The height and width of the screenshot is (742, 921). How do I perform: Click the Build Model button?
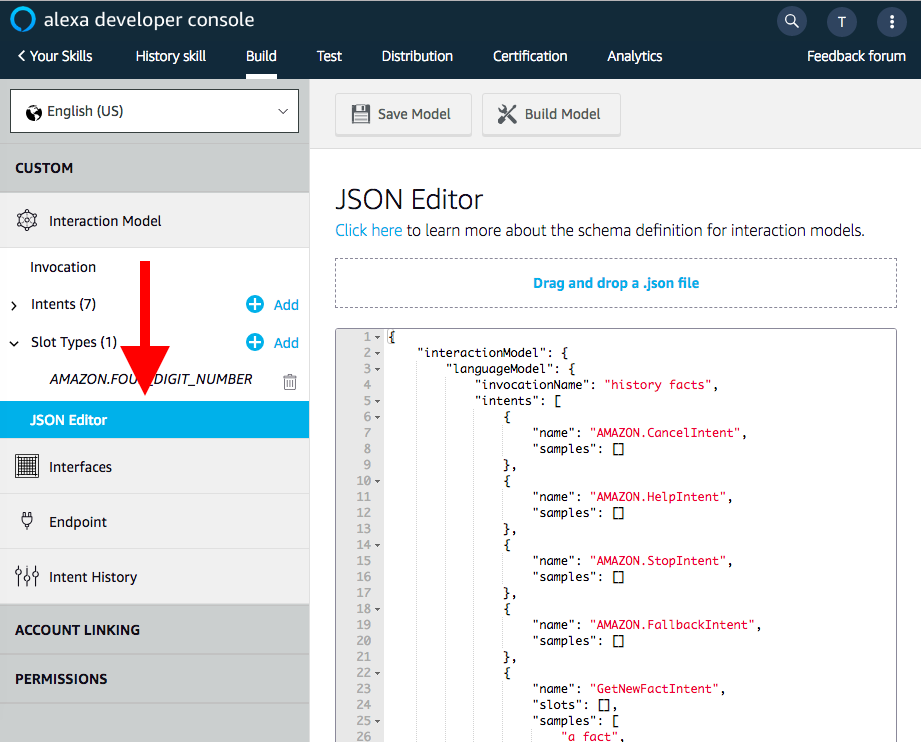tap(550, 114)
